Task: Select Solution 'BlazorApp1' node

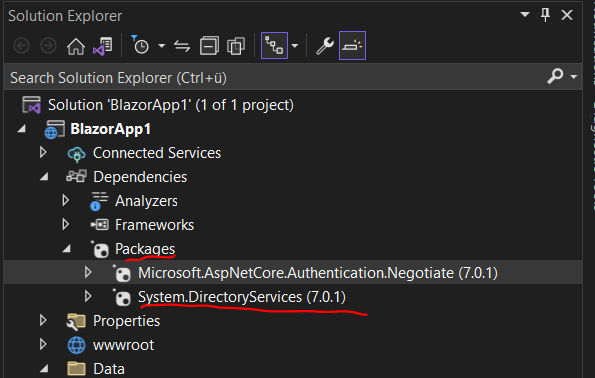Action: [171, 105]
